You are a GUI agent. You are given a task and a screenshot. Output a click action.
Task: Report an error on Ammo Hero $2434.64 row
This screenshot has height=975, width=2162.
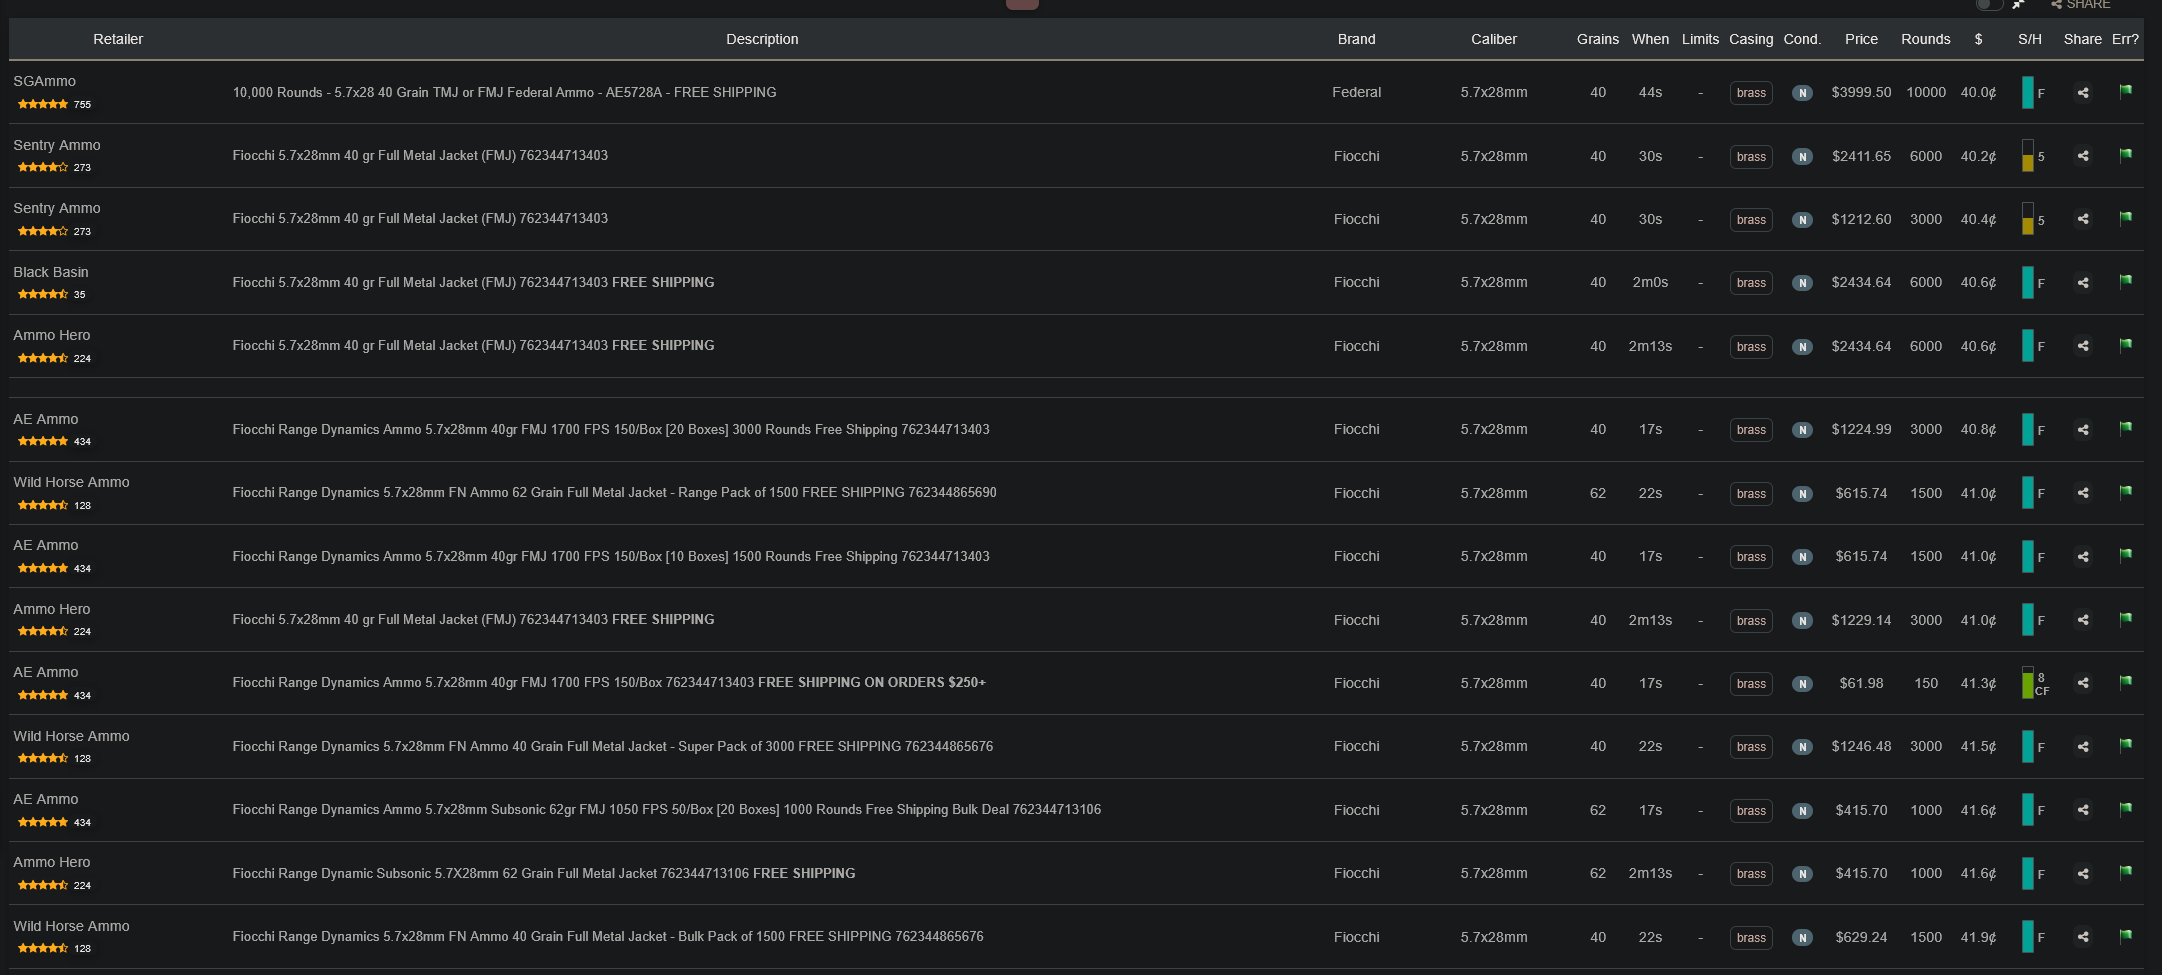coord(2125,345)
